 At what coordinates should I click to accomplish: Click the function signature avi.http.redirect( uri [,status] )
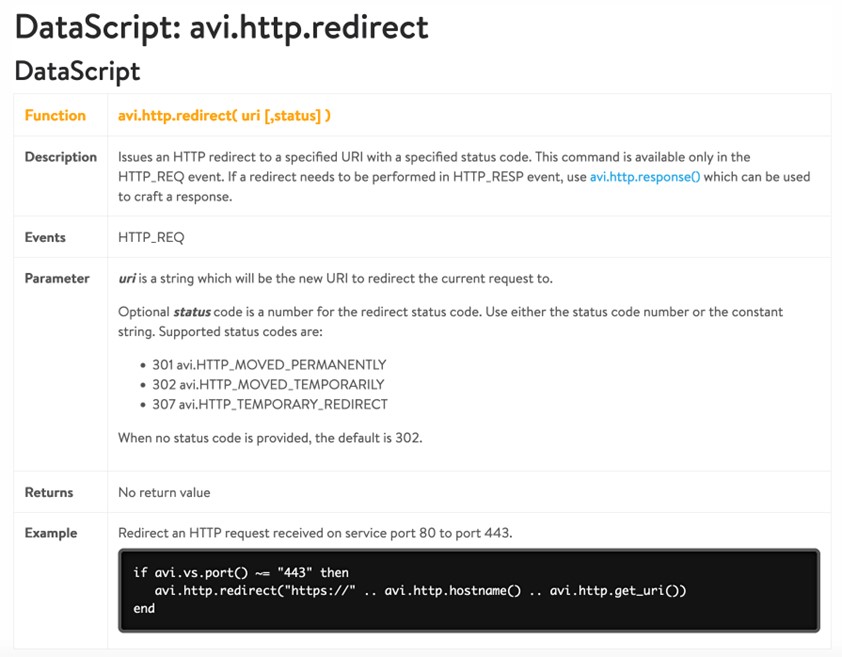[x=224, y=115]
